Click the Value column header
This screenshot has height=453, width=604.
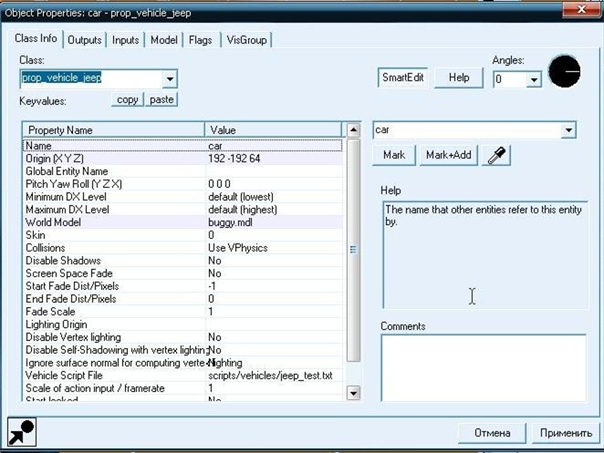click(273, 130)
